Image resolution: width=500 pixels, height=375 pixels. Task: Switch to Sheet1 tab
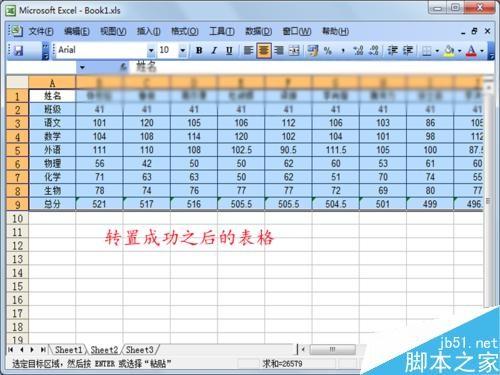point(68,350)
